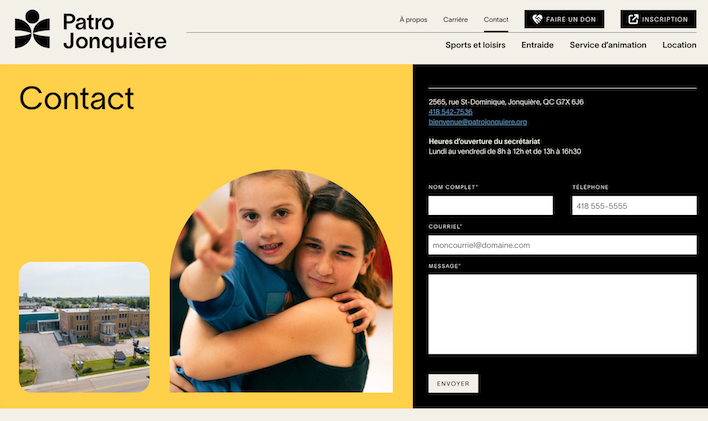Focus the Téléphone input field

coord(634,206)
